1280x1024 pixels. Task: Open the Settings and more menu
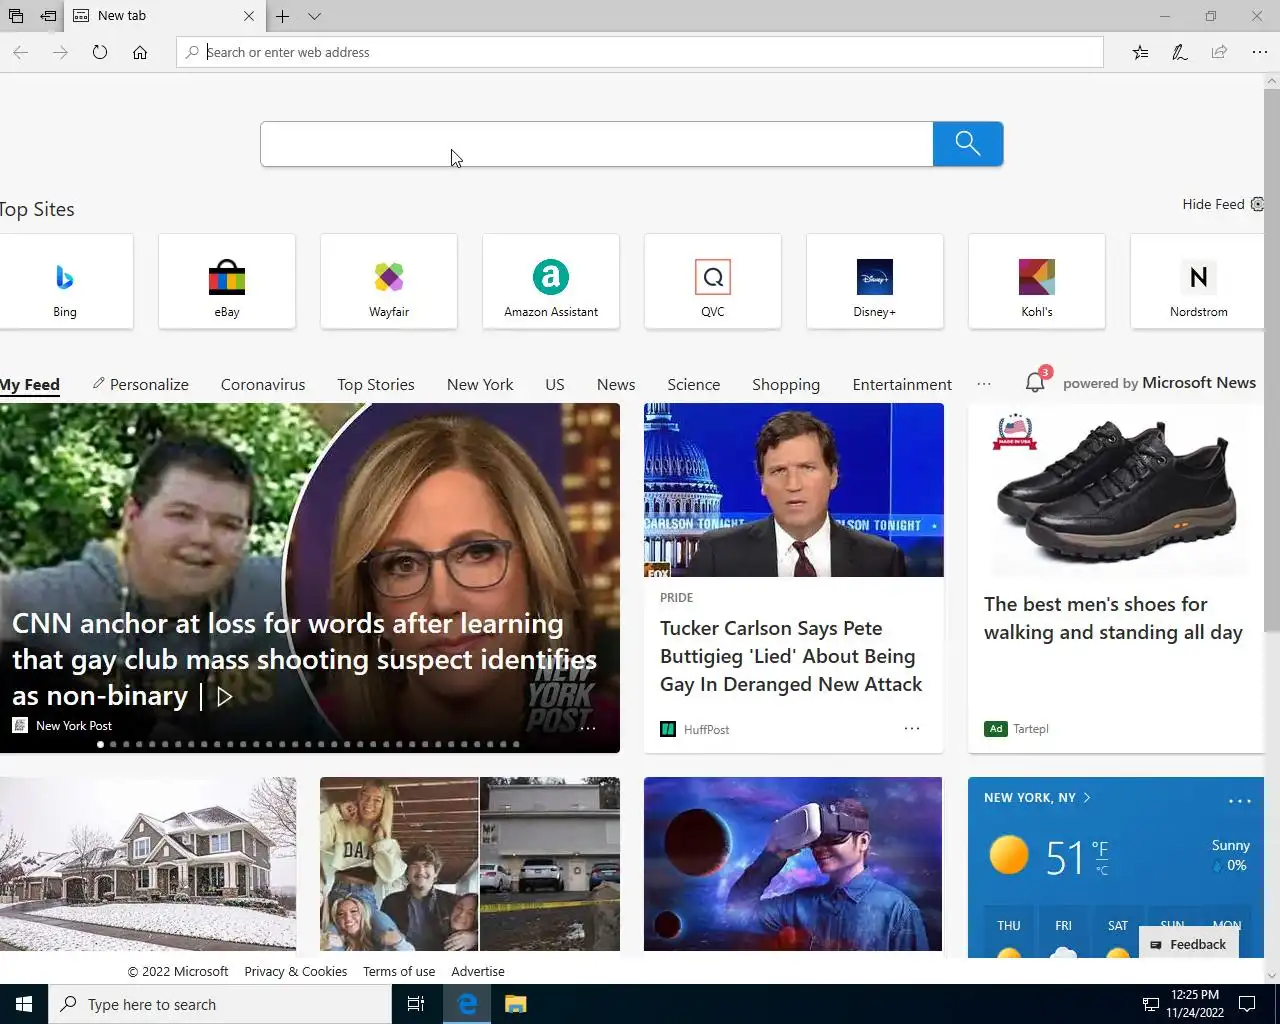pyautogui.click(x=1259, y=52)
